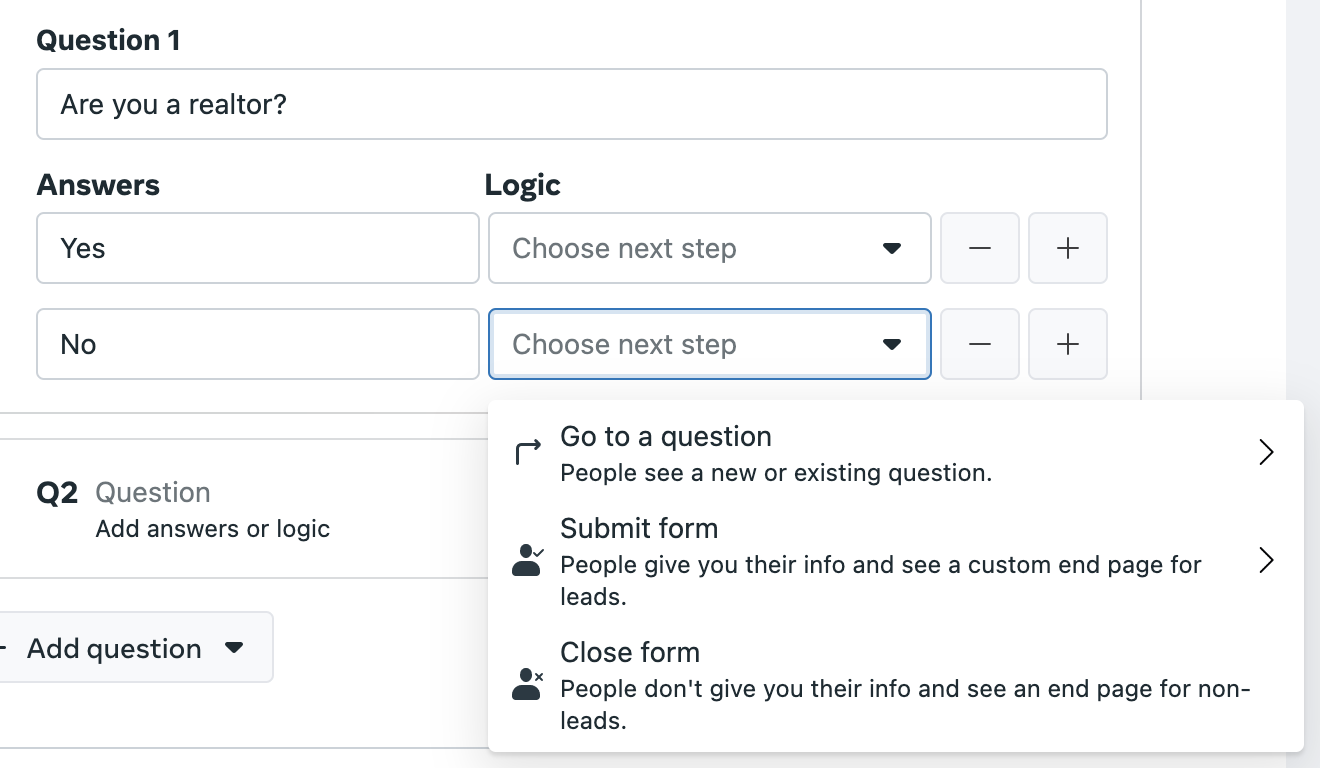Click the Close form person-x icon
Image resolution: width=1320 pixels, height=768 pixels.
[x=527, y=684]
